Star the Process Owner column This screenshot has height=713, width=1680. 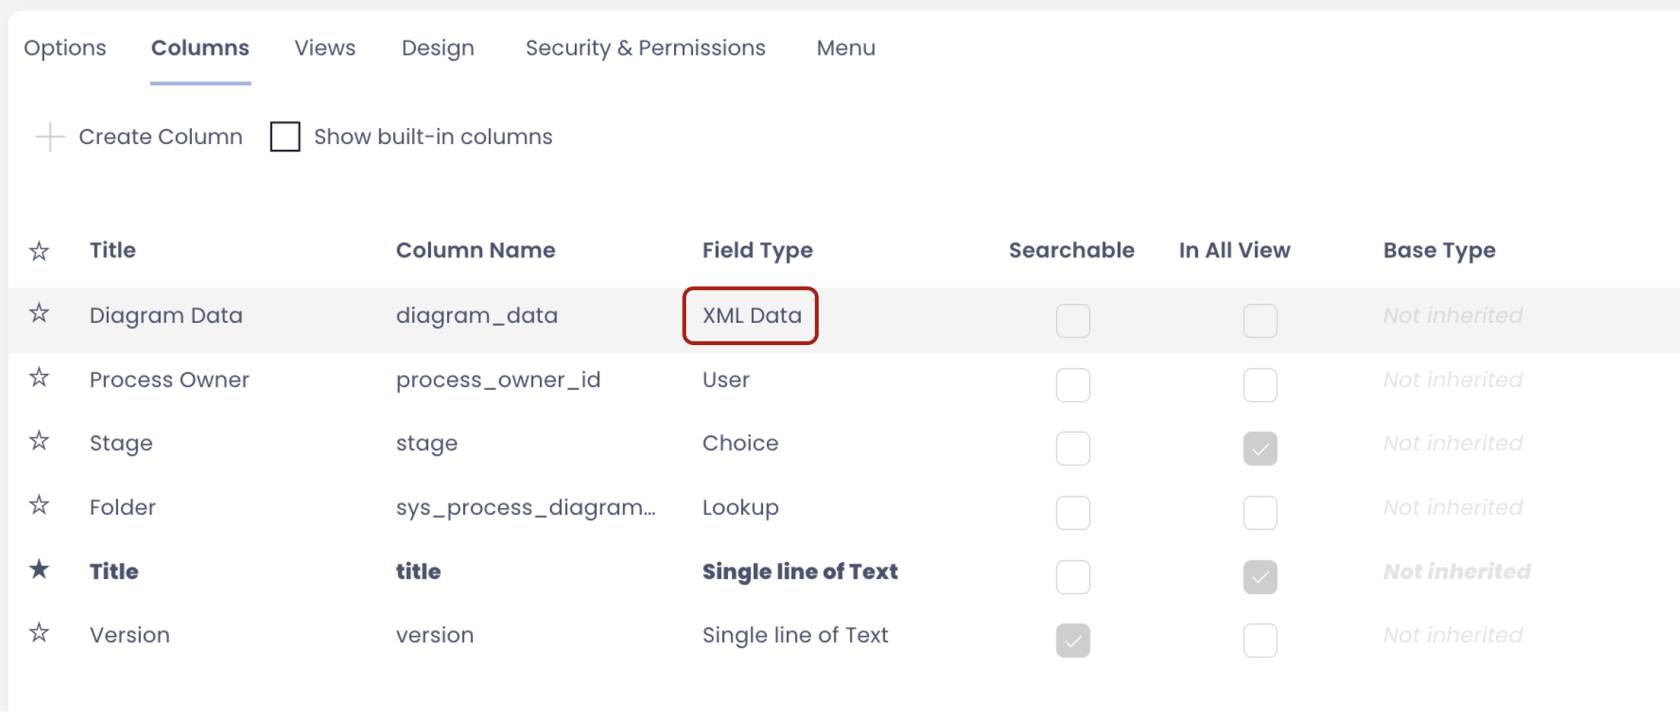[39, 378]
